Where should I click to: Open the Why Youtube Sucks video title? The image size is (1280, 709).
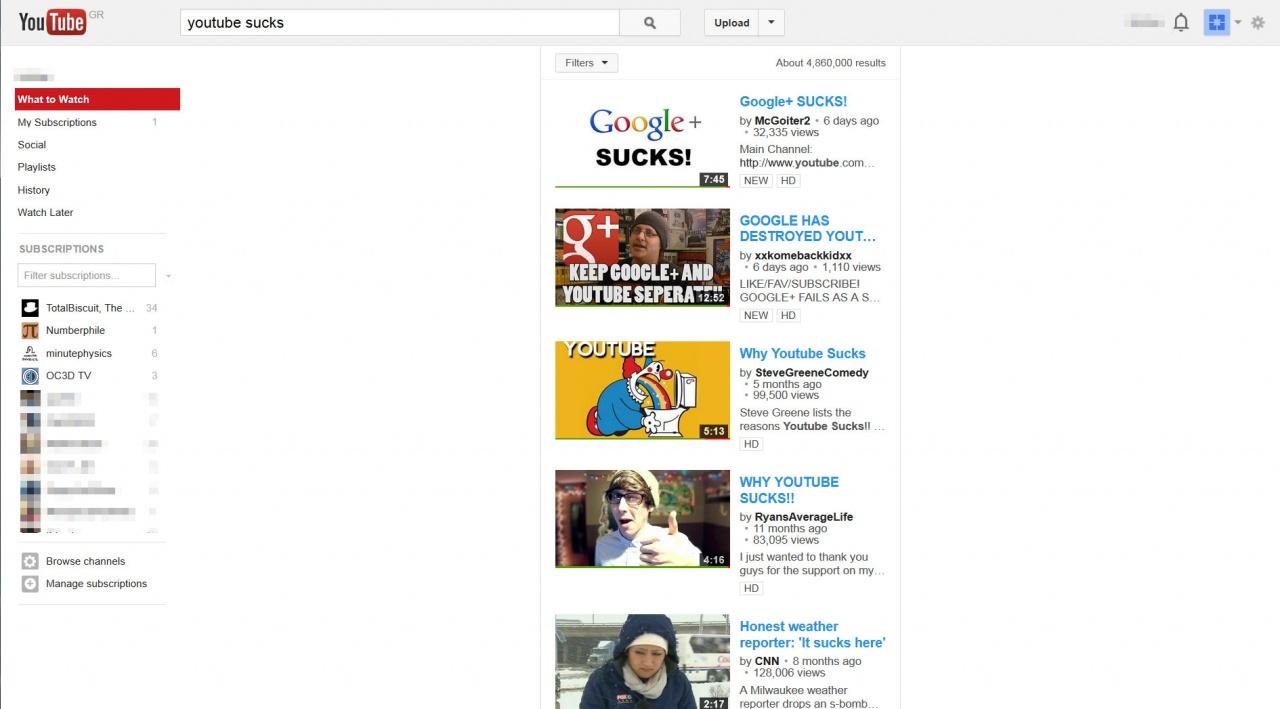click(802, 353)
